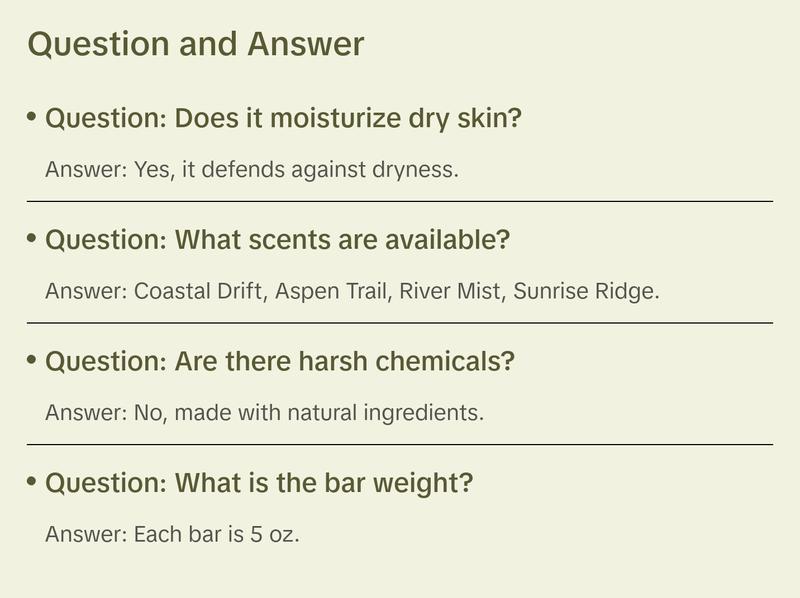Select "What is the bar weight?" question

(x=259, y=484)
